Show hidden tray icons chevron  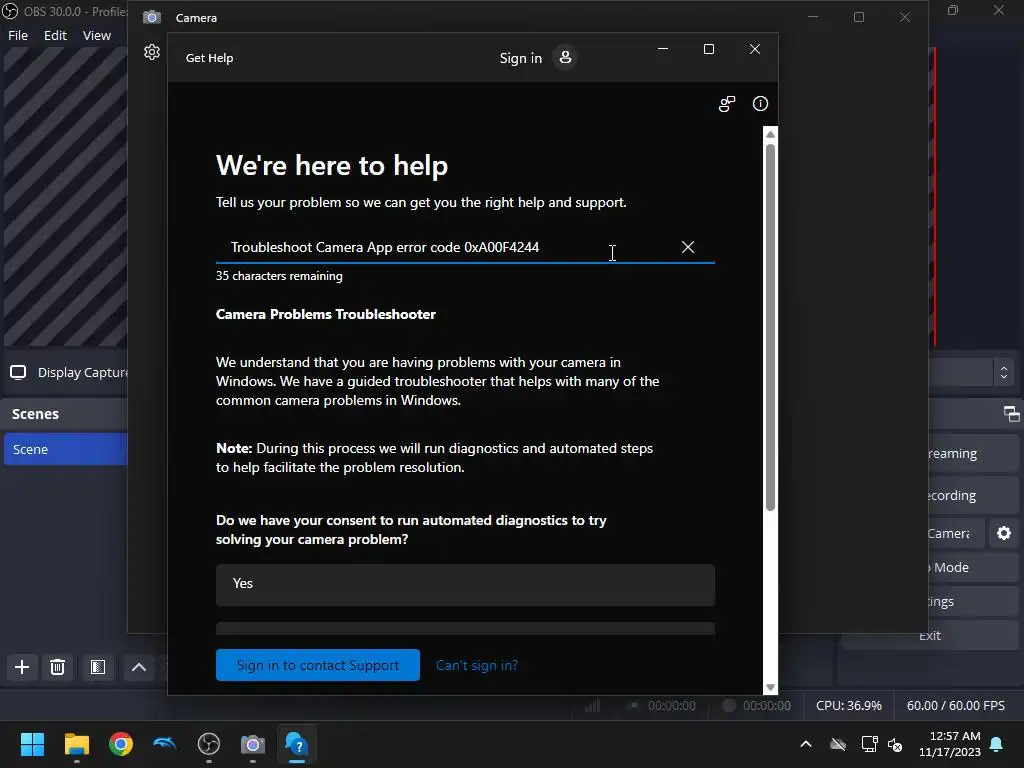806,744
